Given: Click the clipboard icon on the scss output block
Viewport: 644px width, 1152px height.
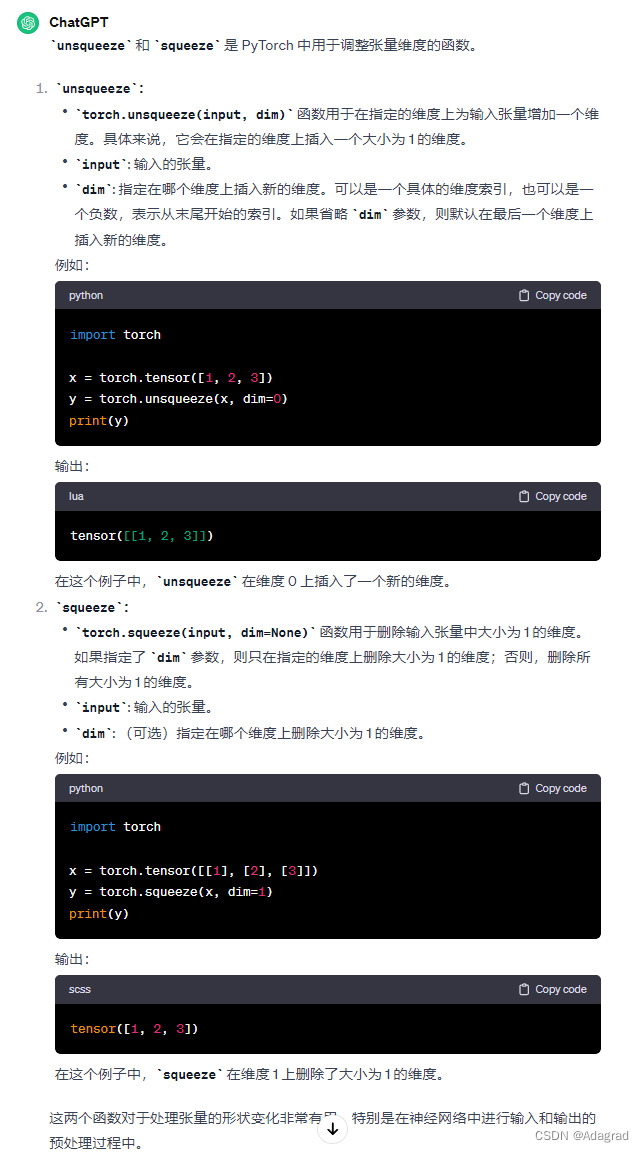Looking at the screenshot, I should [523, 989].
